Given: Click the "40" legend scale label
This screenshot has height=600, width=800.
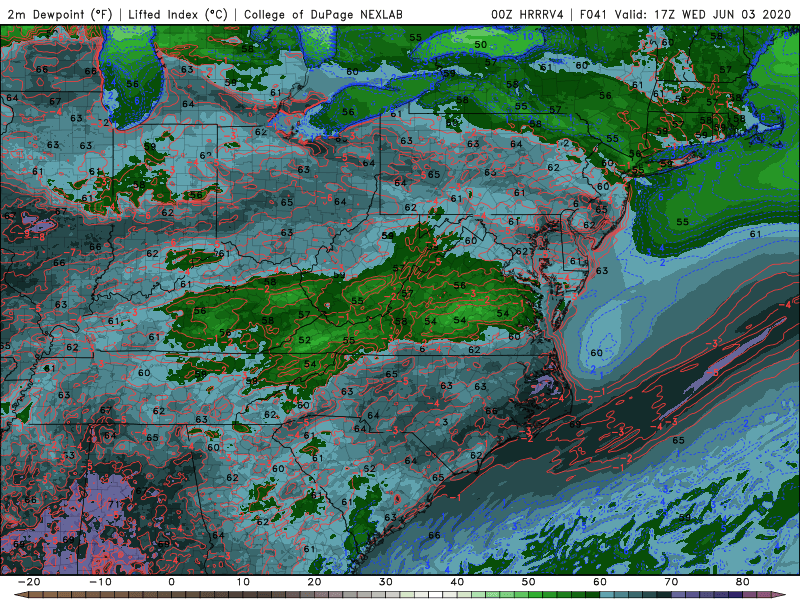Looking at the screenshot, I should click(x=457, y=582).
